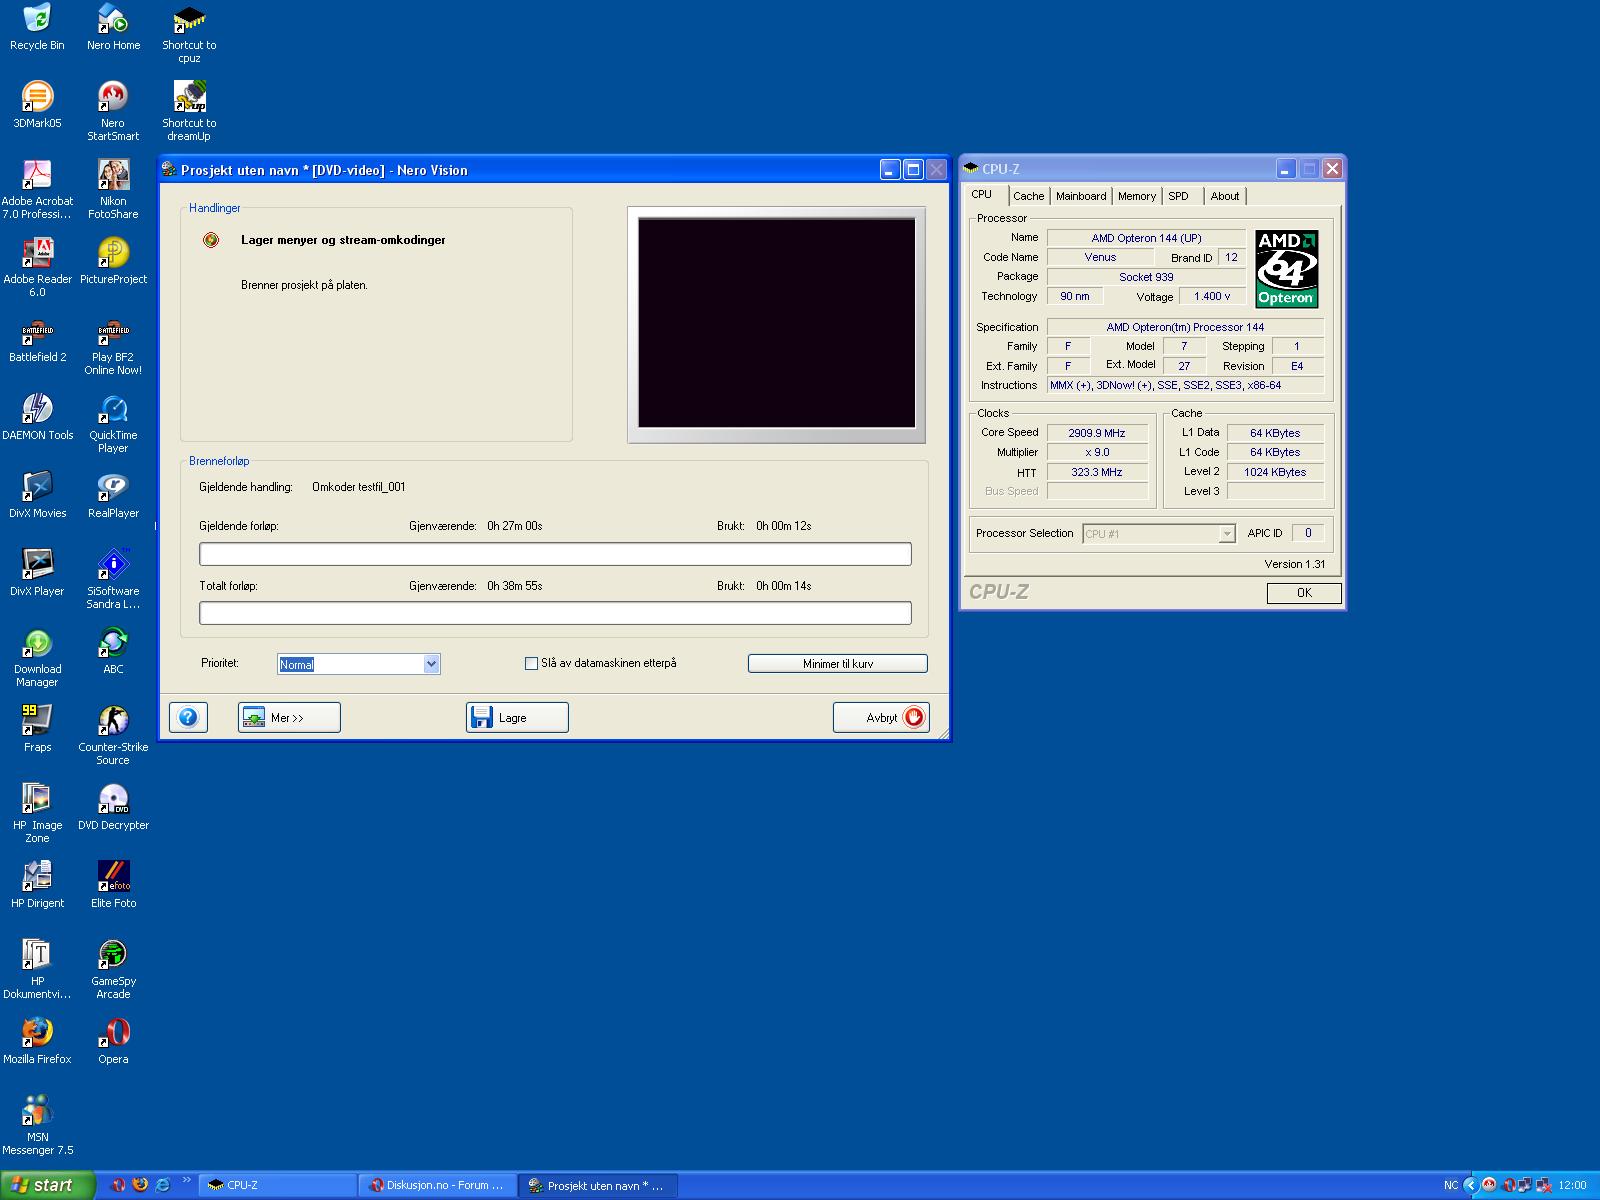
Task: Launch Nero StartSmart desktop icon
Action: tap(113, 111)
